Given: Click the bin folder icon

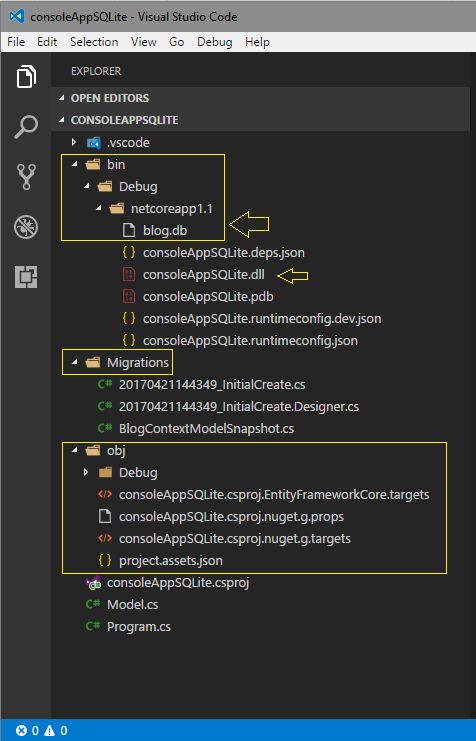Looking at the screenshot, I should 93,164.
